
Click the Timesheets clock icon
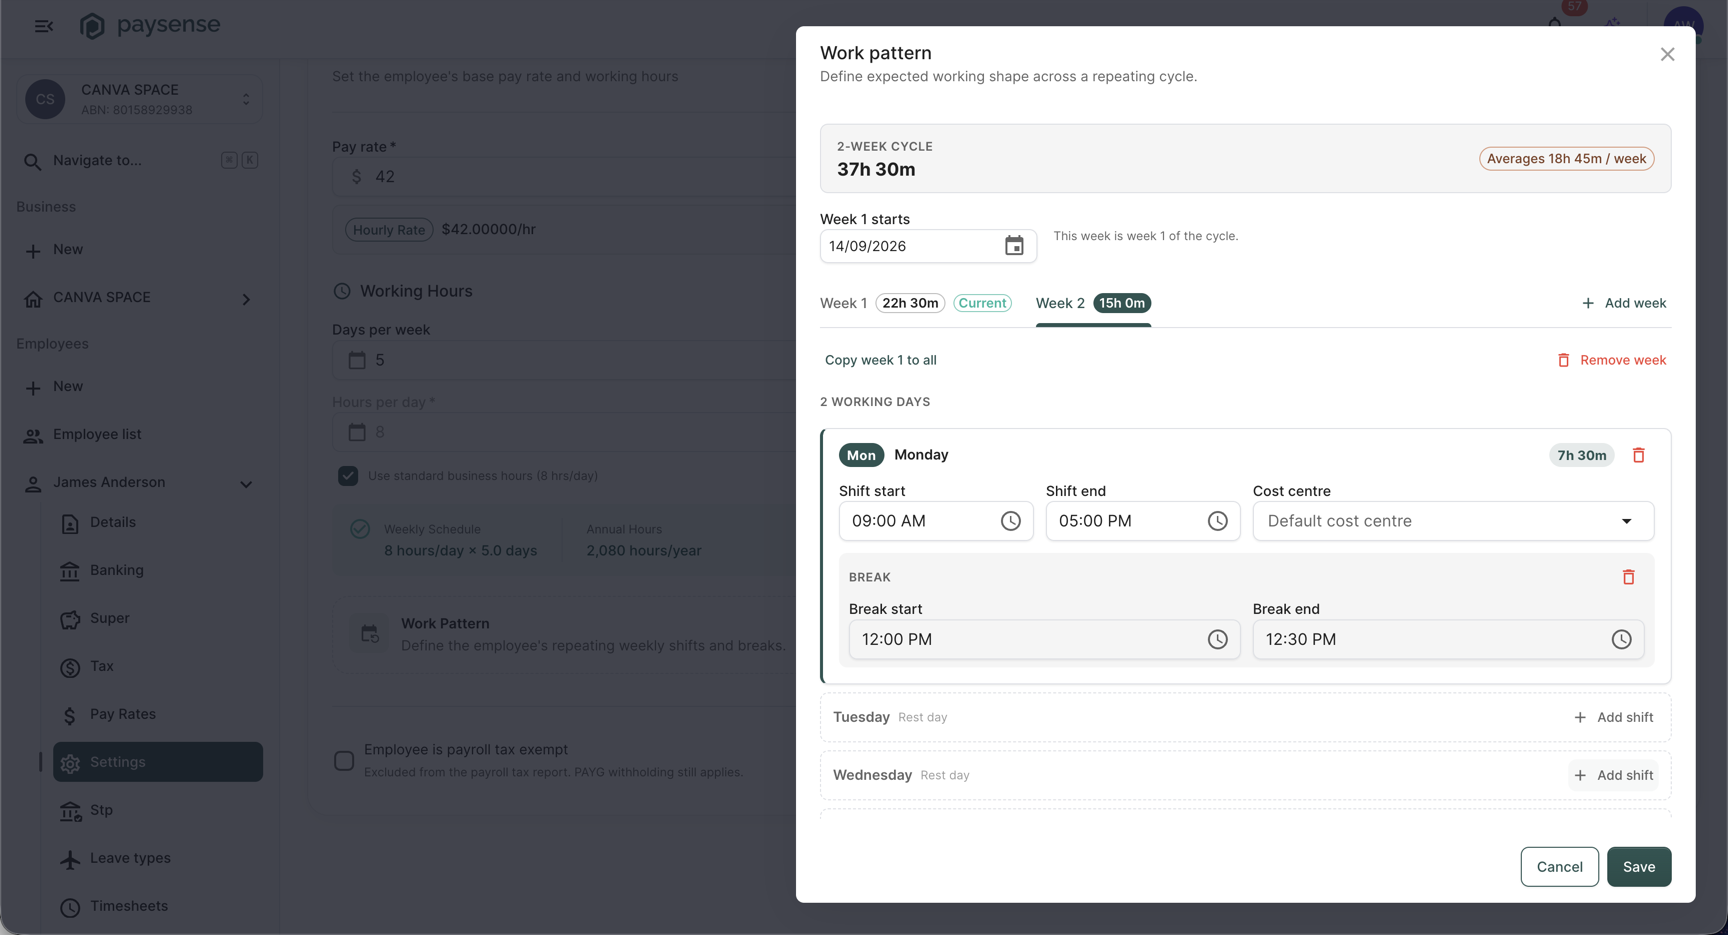(x=70, y=907)
